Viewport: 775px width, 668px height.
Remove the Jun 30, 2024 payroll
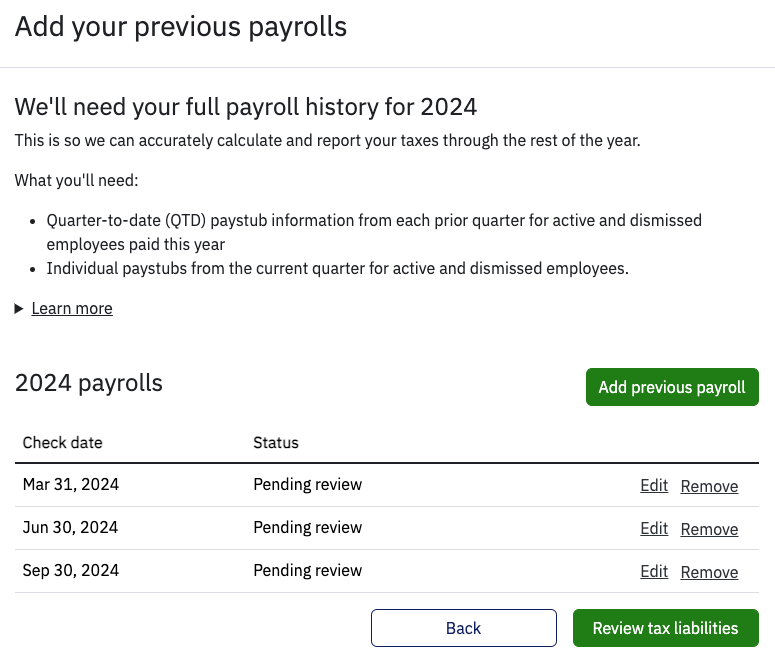[x=709, y=530]
